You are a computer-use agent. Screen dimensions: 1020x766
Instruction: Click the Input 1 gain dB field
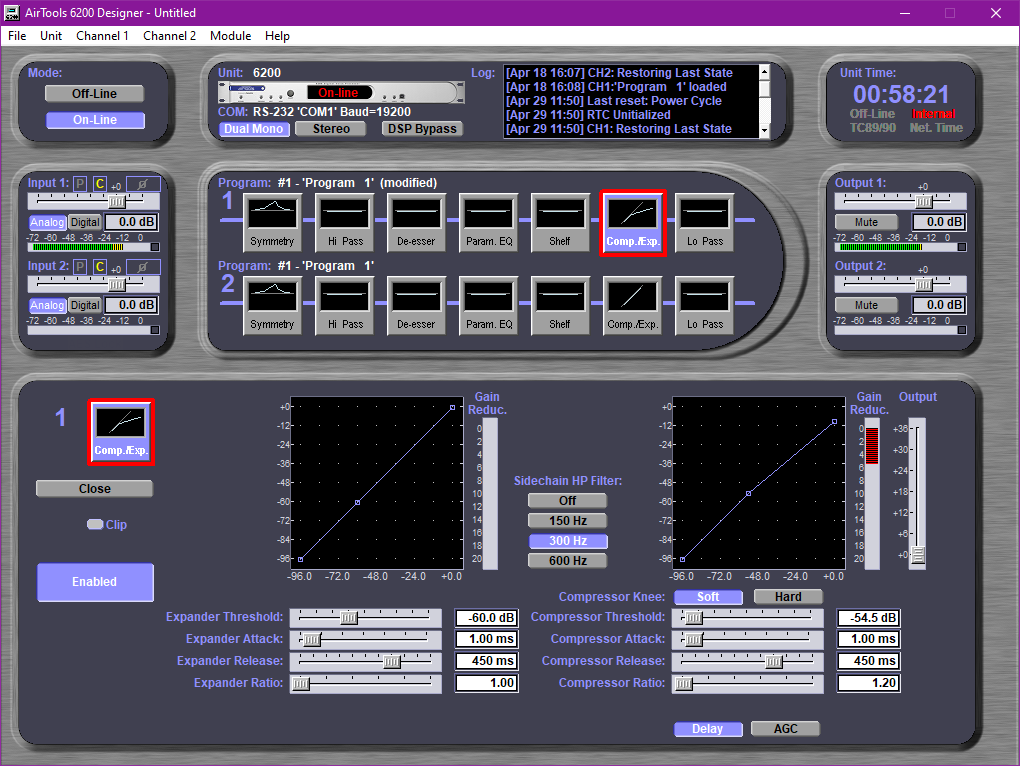[x=131, y=222]
